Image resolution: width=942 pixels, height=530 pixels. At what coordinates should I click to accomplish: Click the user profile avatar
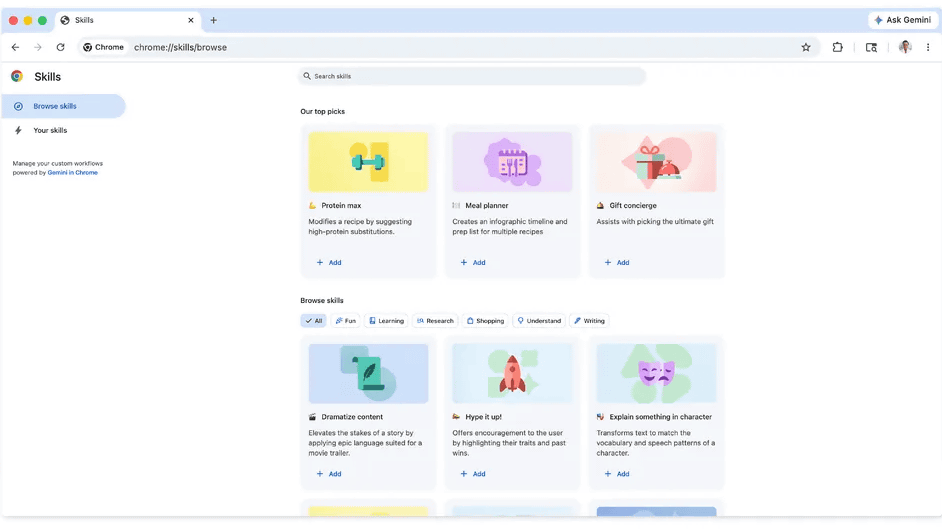905,47
